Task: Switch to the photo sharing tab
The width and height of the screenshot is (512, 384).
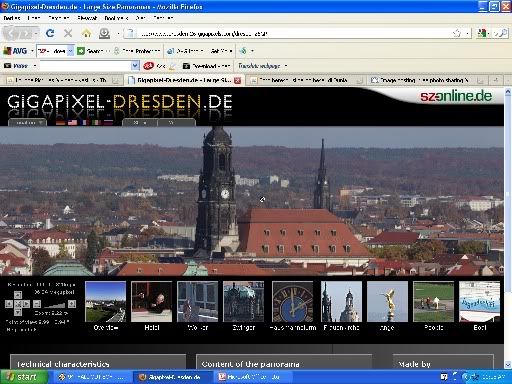Action: tap(428, 80)
